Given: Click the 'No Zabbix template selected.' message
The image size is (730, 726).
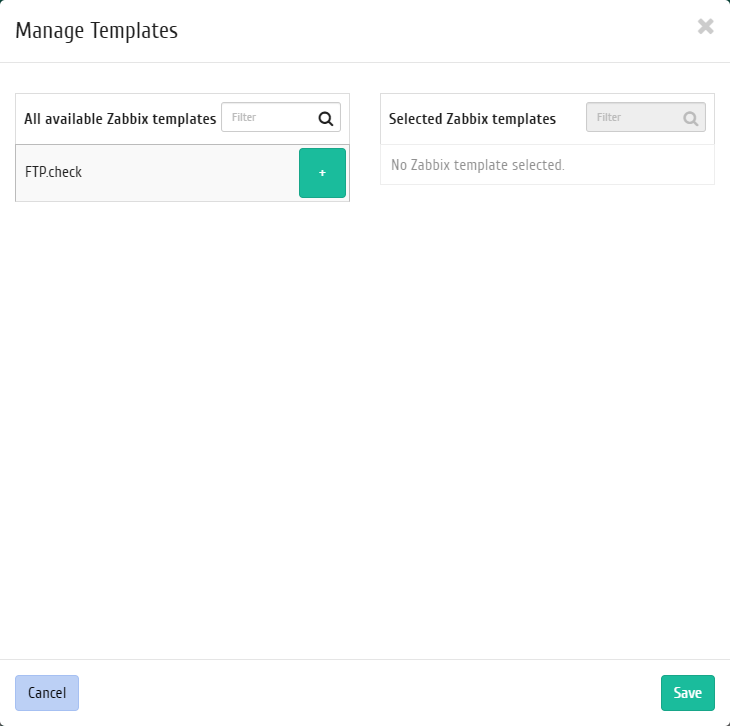Looking at the screenshot, I should 478,165.
